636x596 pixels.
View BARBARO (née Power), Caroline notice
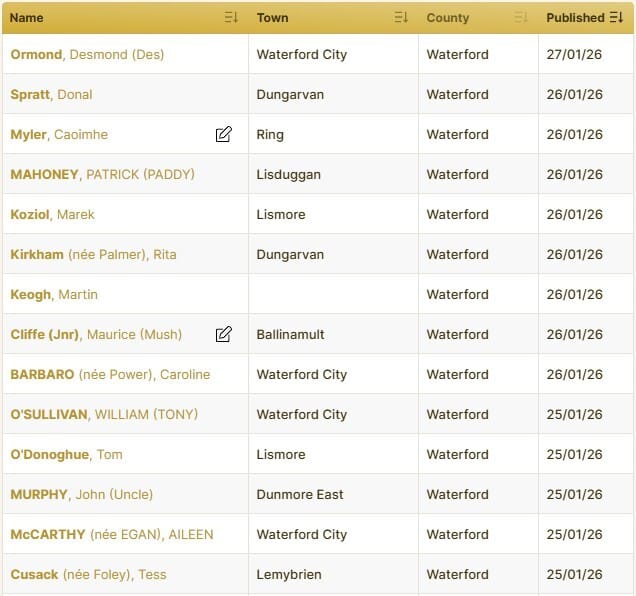pos(110,374)
